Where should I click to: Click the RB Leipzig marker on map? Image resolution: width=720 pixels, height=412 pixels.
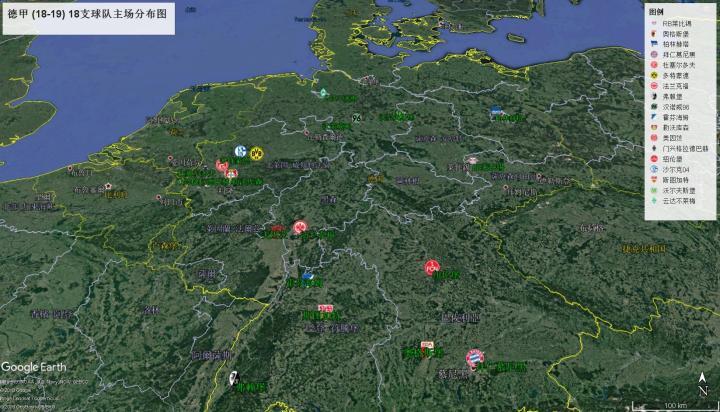pos(471,160)
